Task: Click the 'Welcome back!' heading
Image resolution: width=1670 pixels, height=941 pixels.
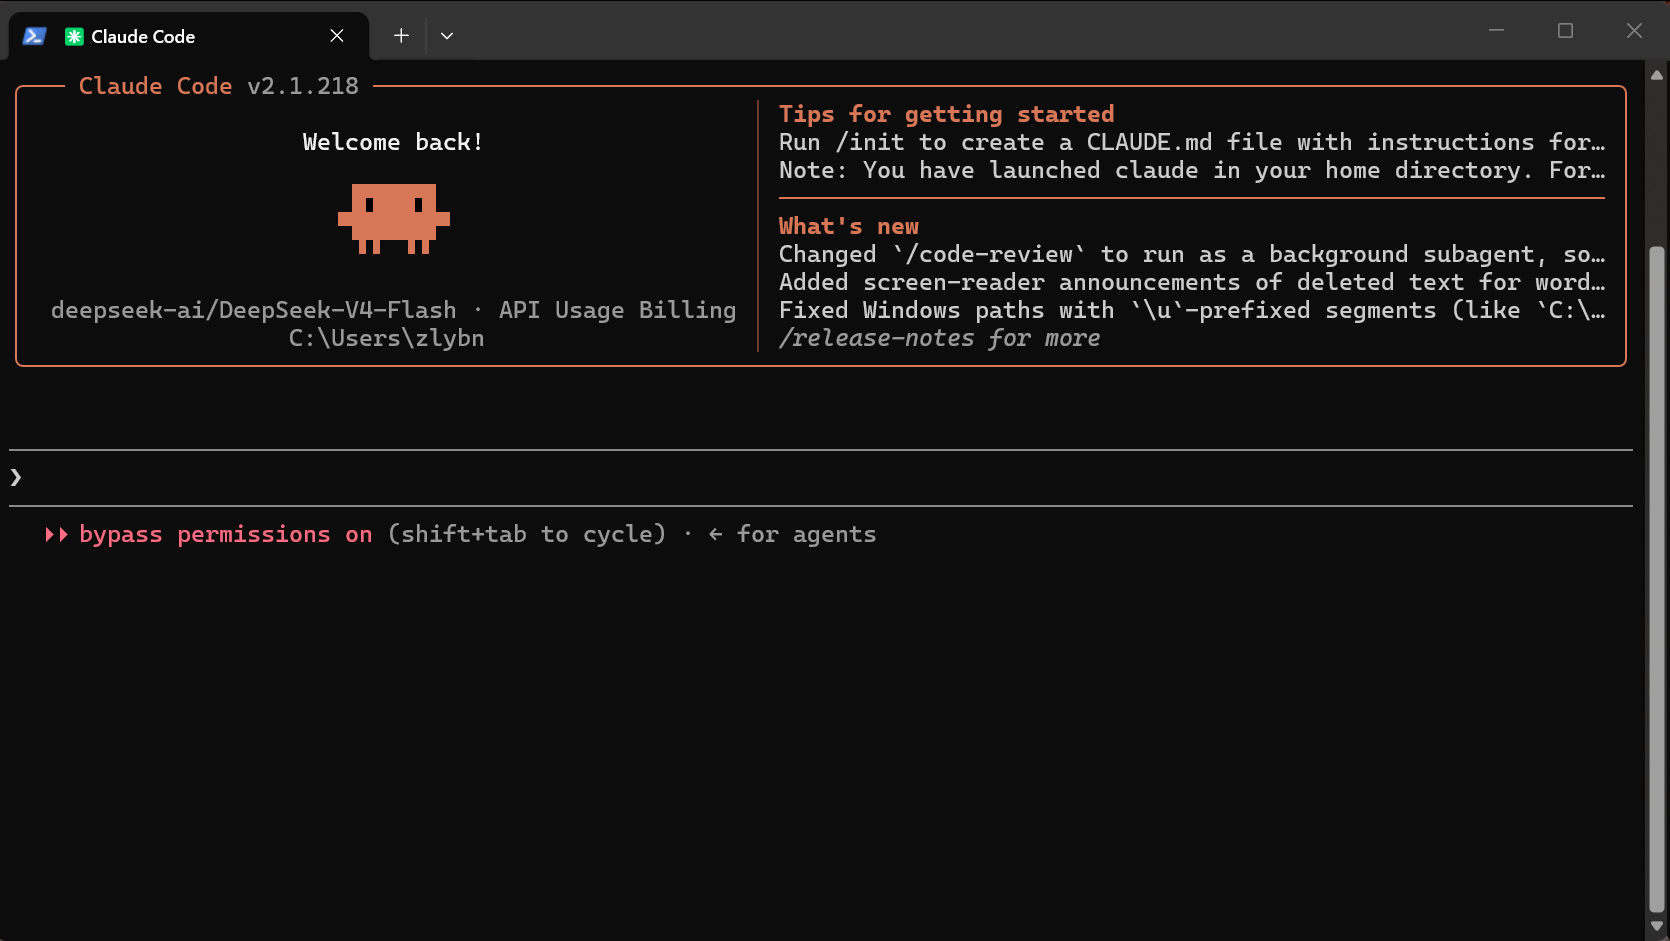Action: pos(393,142)
